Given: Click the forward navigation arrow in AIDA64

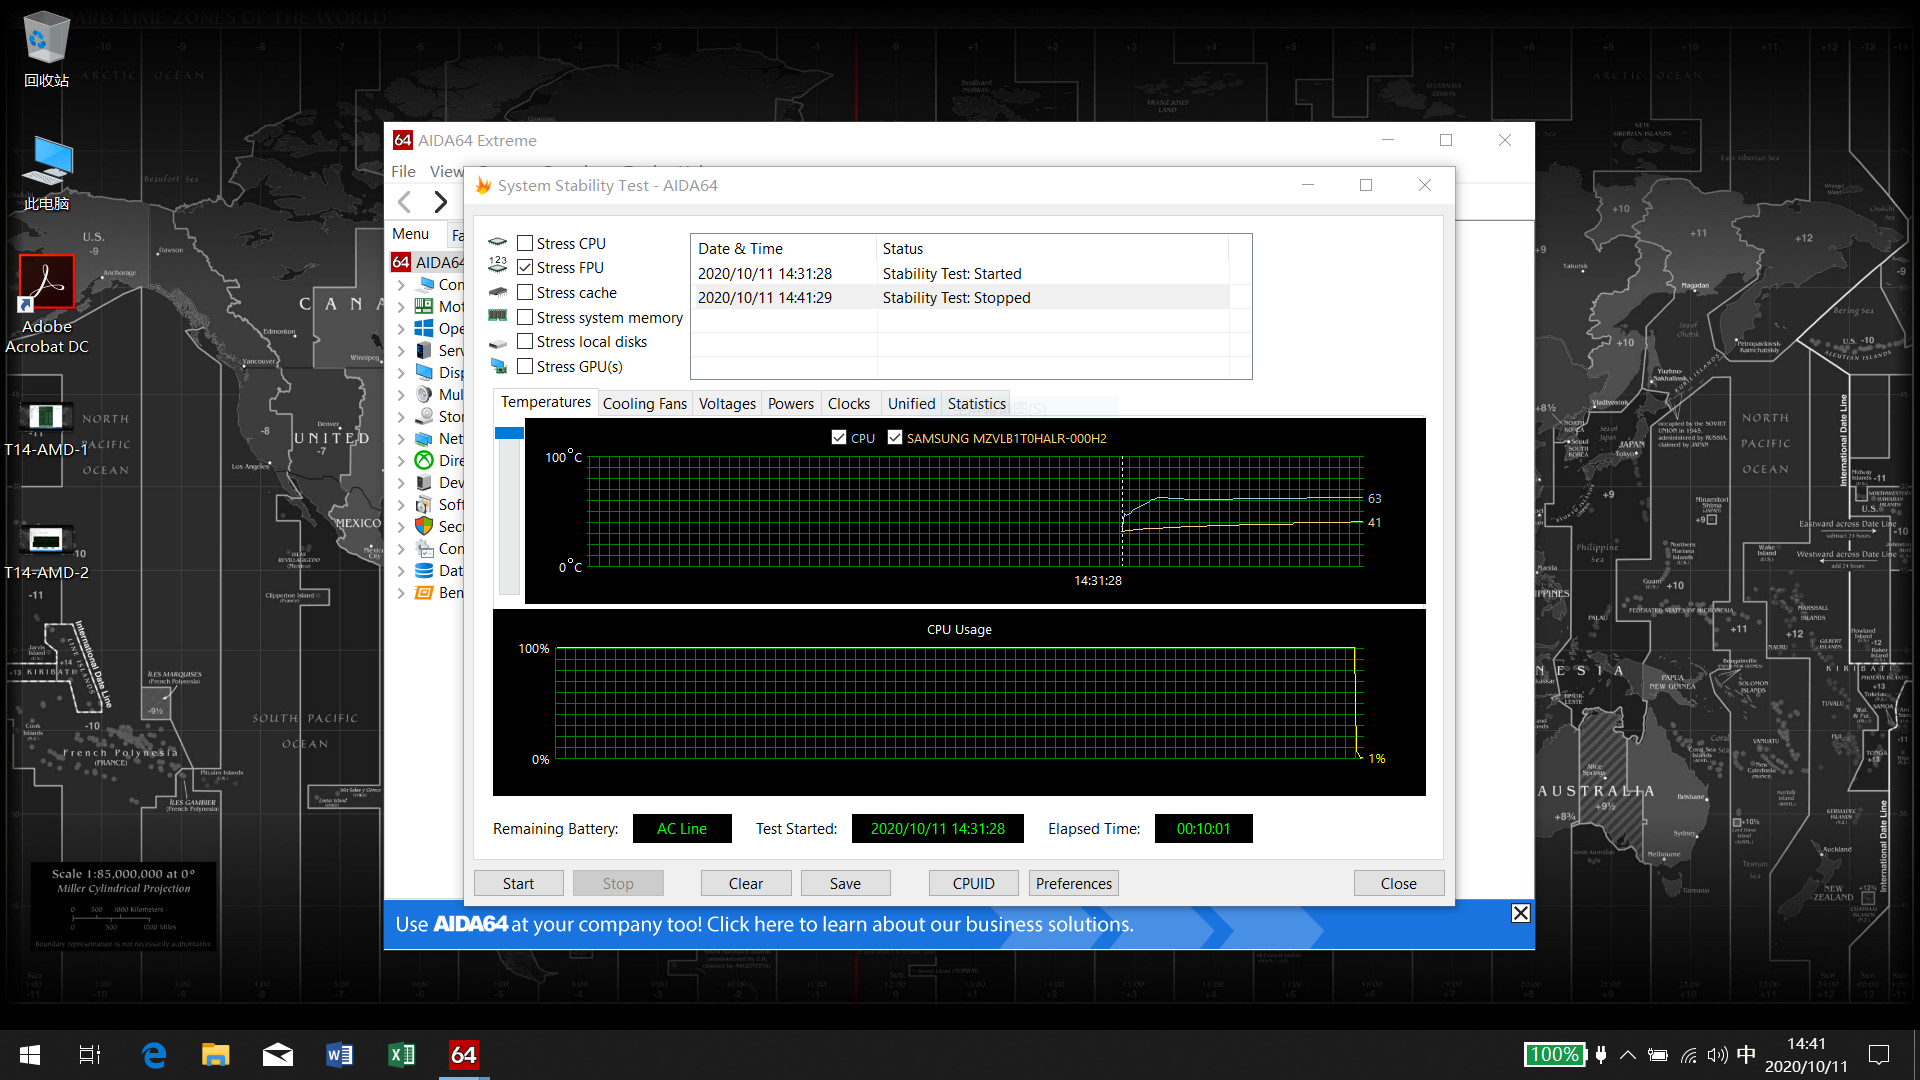Looking at the screenshot, I should (440, 202).
